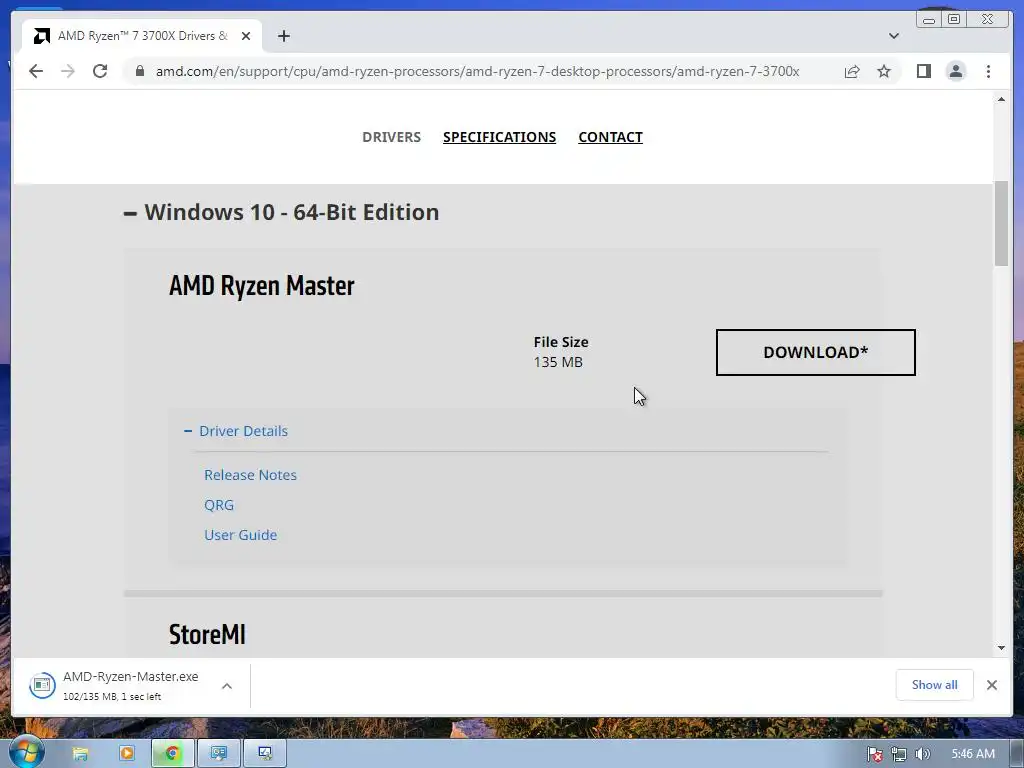
Task: Open the CONTACT section
Action: coord(611,137)
